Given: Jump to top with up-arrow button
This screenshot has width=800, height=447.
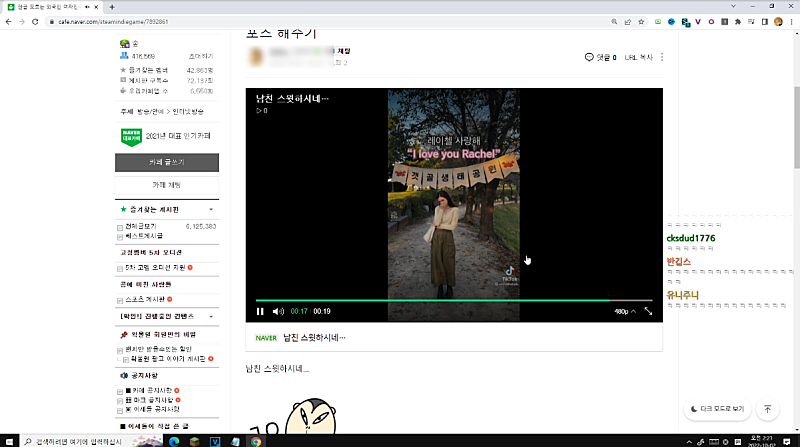Looking at the screenshot, I should point(767,409).
